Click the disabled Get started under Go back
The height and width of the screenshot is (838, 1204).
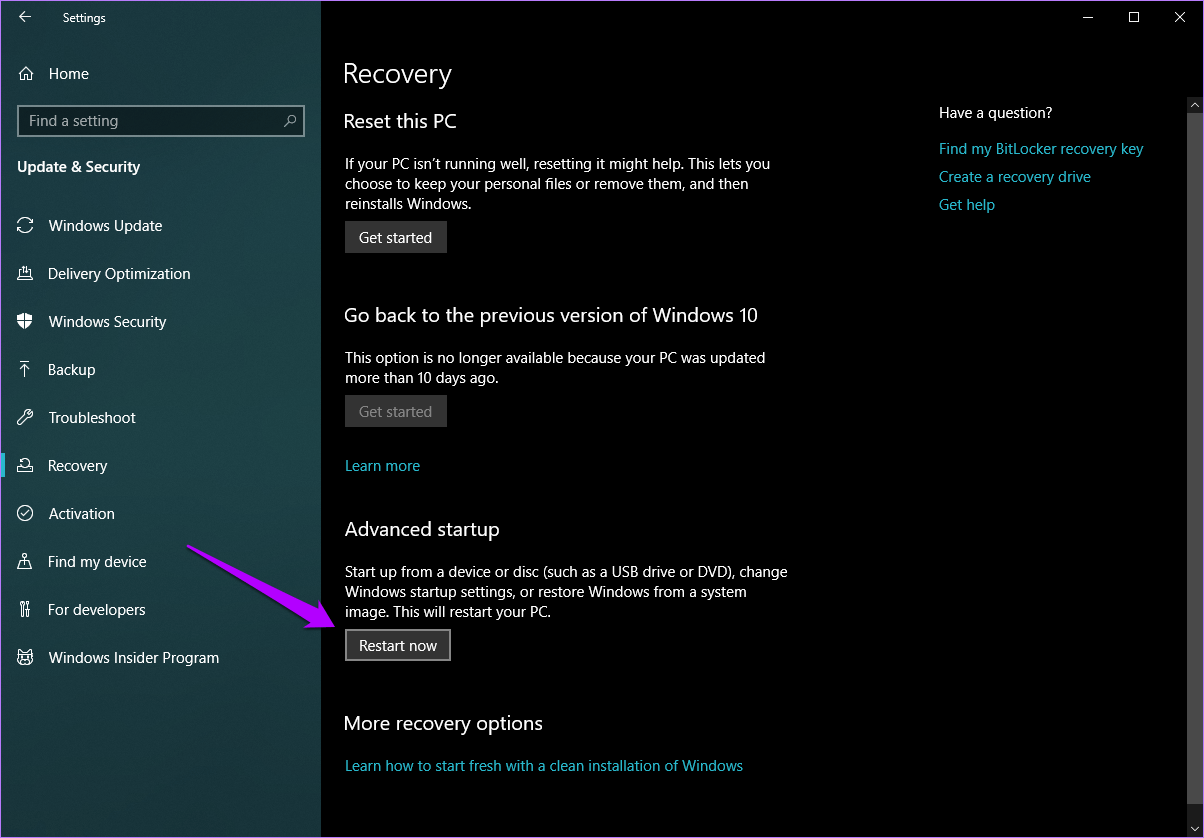point(396,411)
